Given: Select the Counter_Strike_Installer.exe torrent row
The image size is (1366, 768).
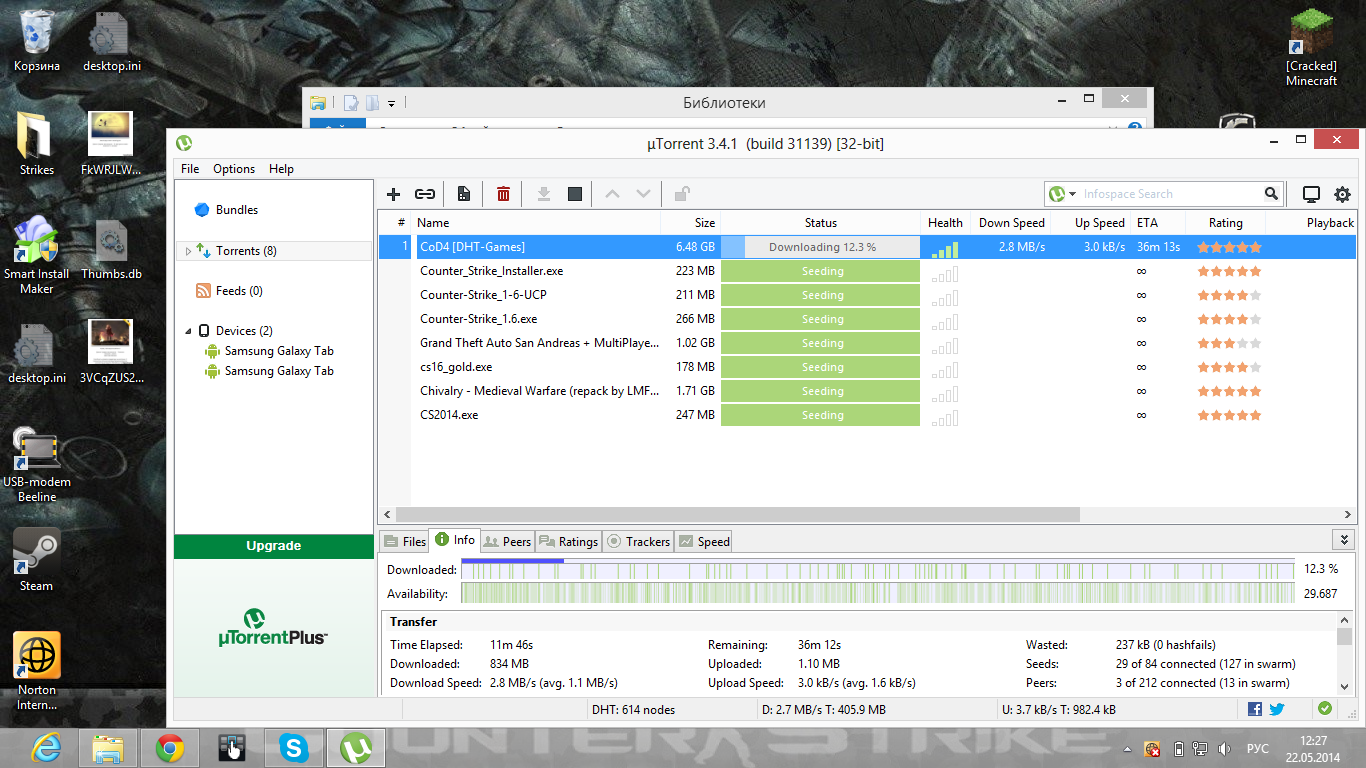Looking at the screenshot, I should [x=867, y=271].
